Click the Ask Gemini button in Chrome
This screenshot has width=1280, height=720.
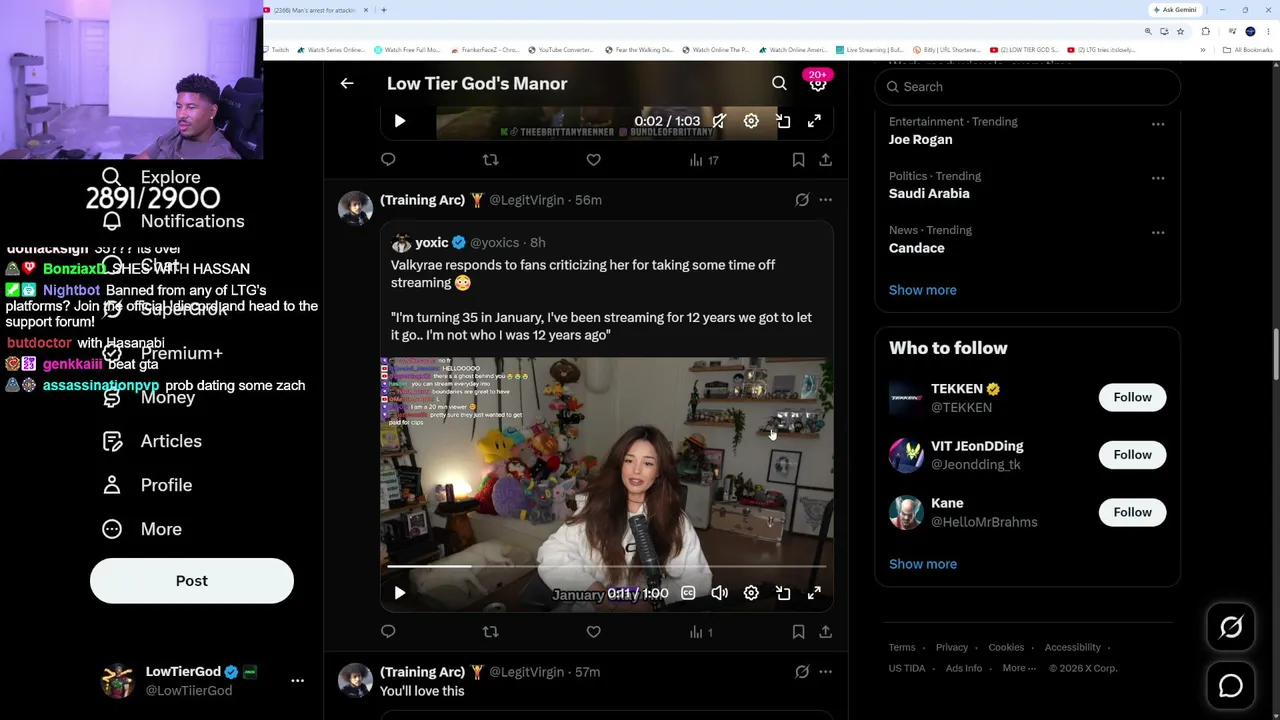pyautogui.click(x=1175, y=10)
